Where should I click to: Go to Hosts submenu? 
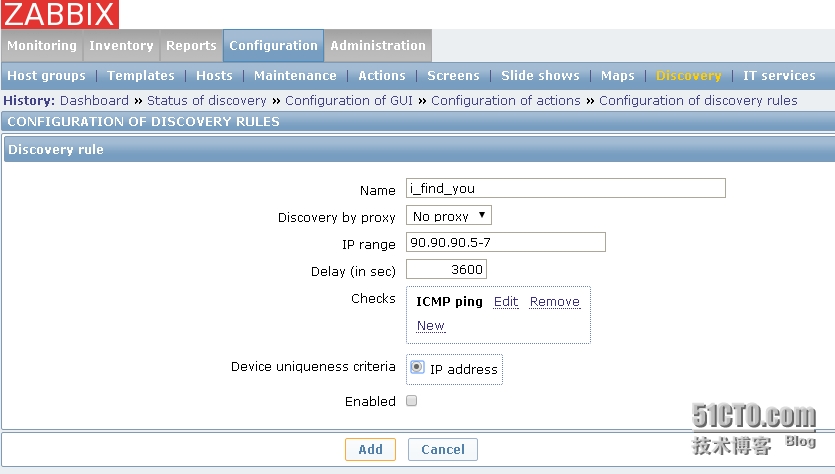pos(214,76)
